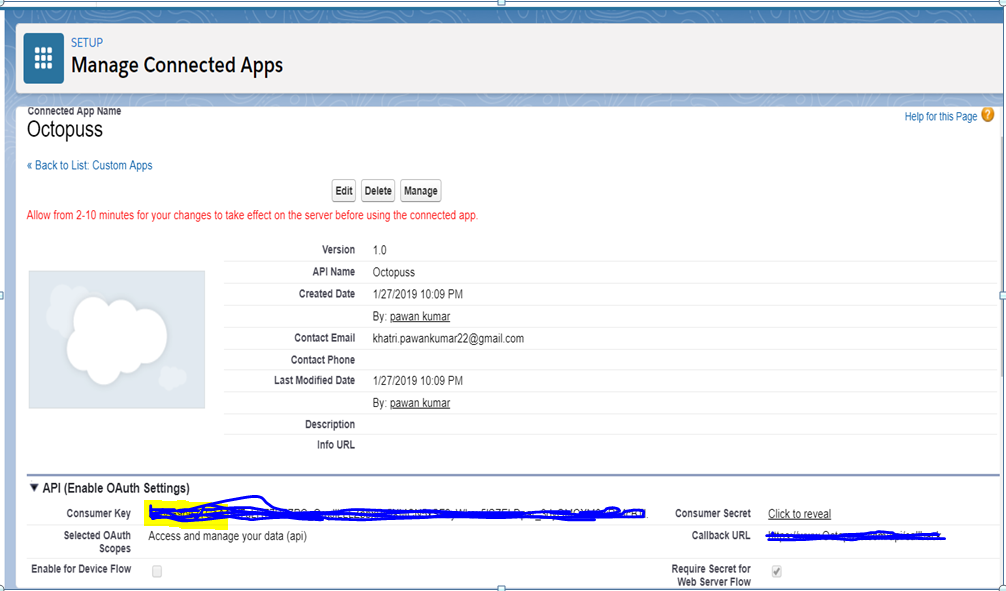Click the Contact Phone label
Image resolution: width=1006 pixels, height=591 pixels.
point(323,360)
